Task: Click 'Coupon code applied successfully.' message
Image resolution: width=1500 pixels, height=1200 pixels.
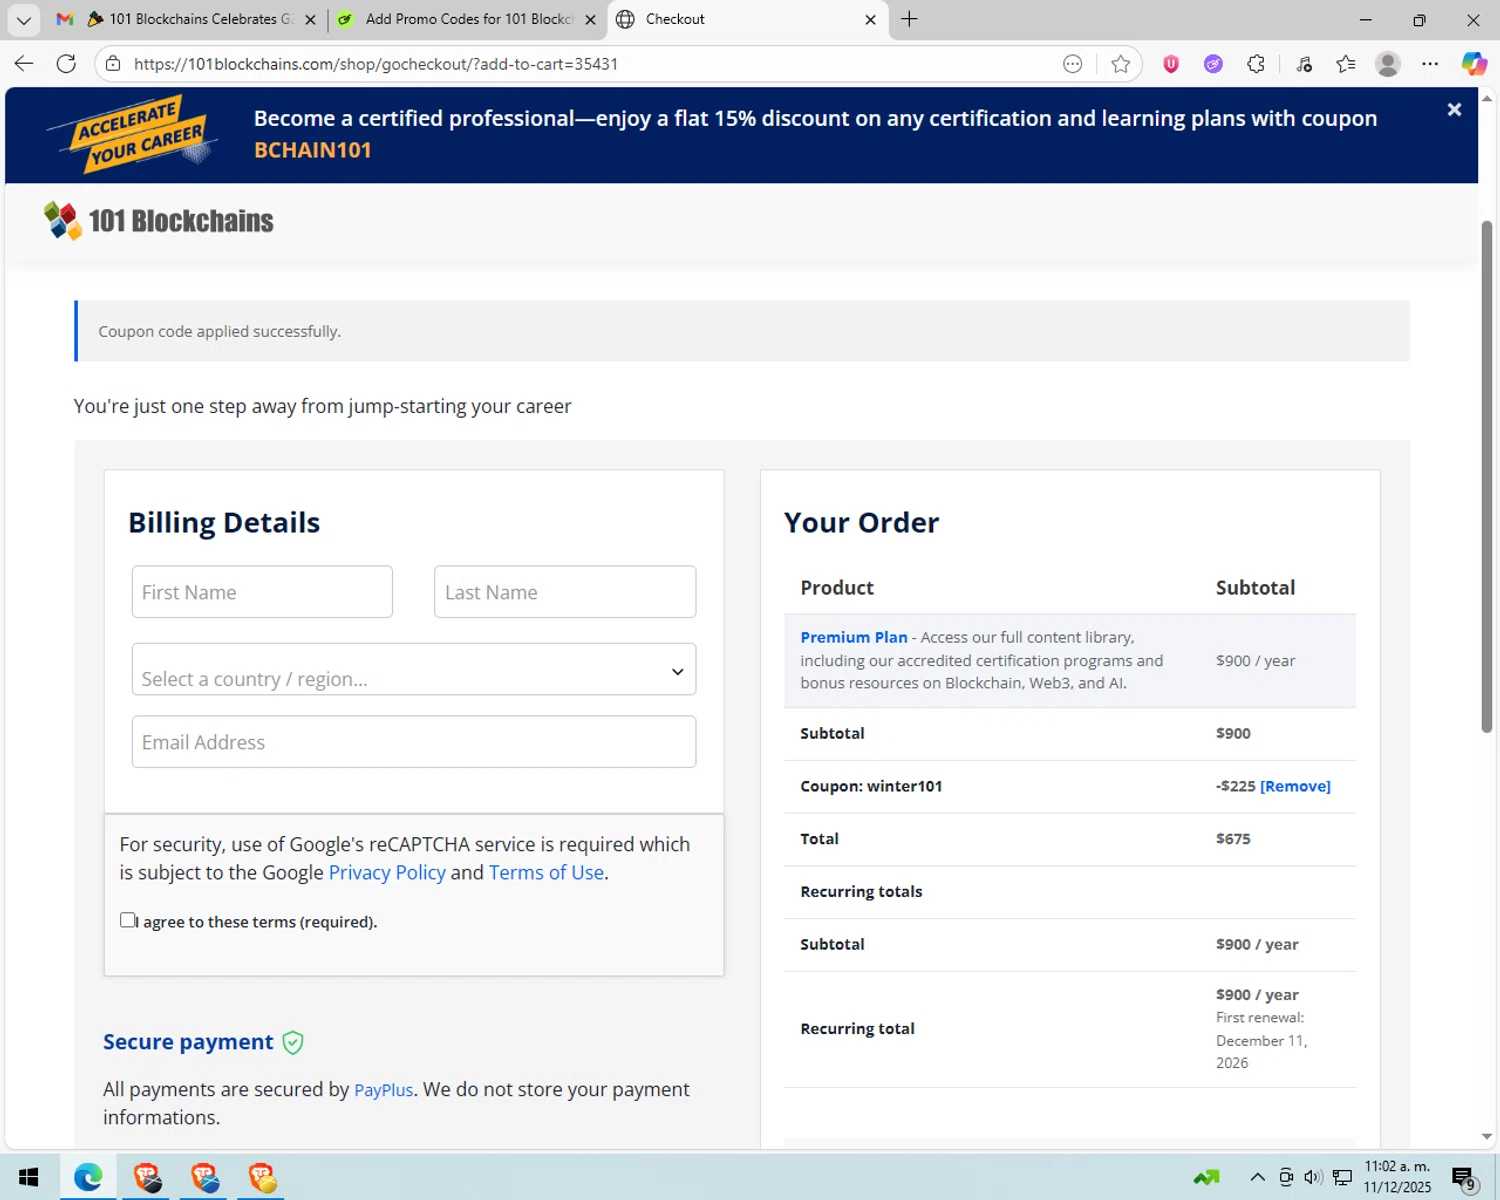Action: click(x=220, y=331)
